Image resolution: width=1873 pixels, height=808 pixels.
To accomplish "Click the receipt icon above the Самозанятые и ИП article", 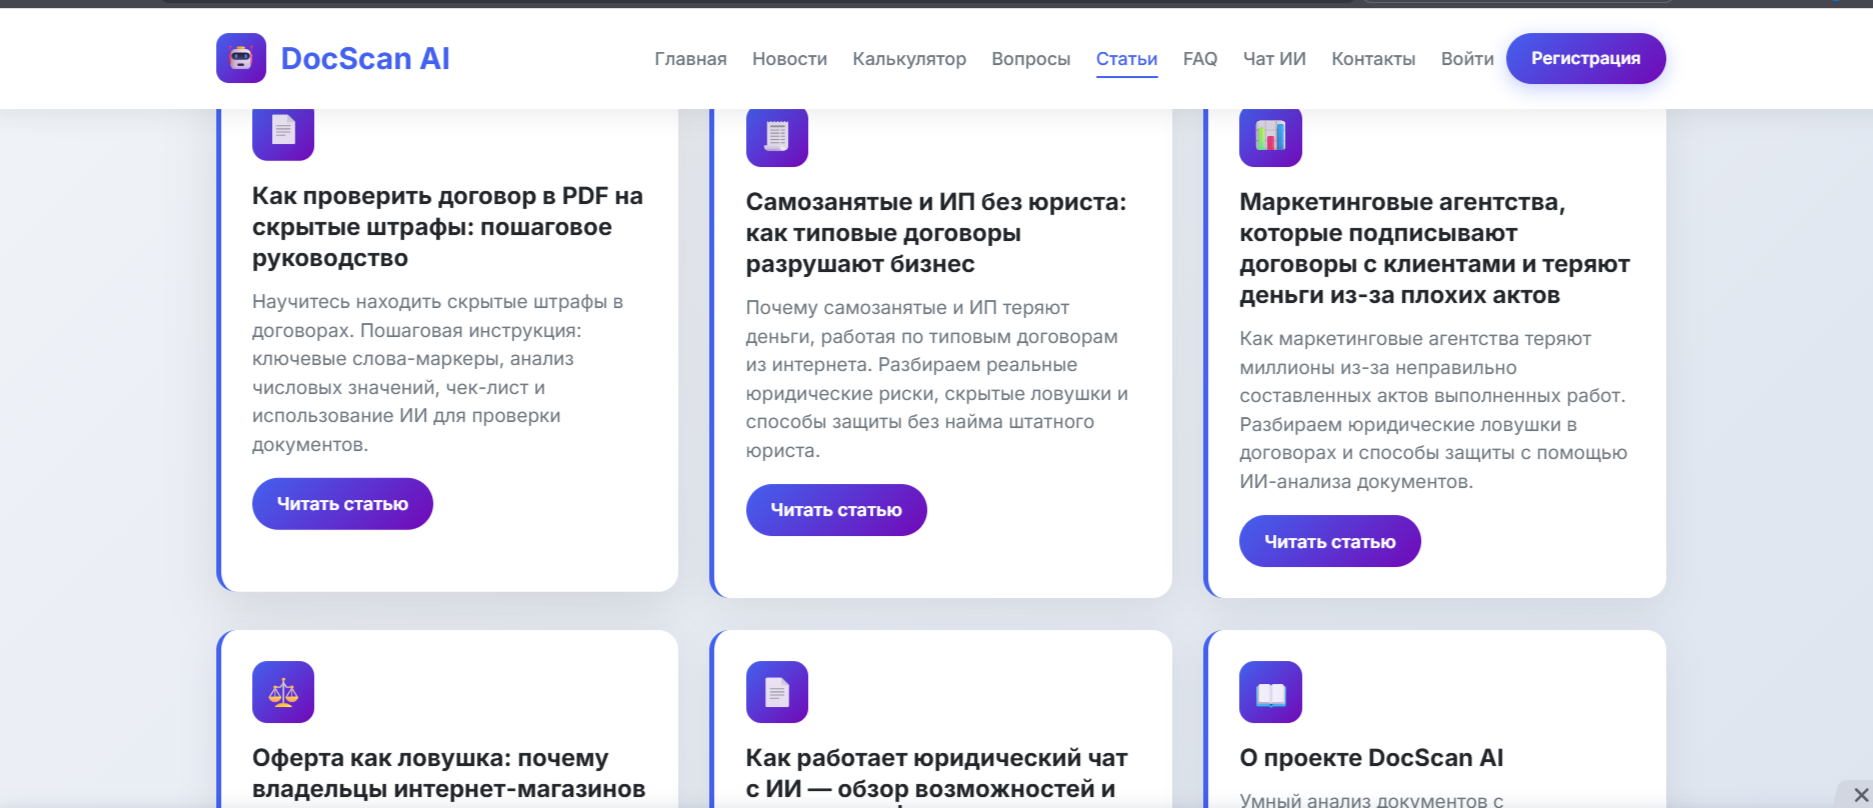I will pos(777,137).
